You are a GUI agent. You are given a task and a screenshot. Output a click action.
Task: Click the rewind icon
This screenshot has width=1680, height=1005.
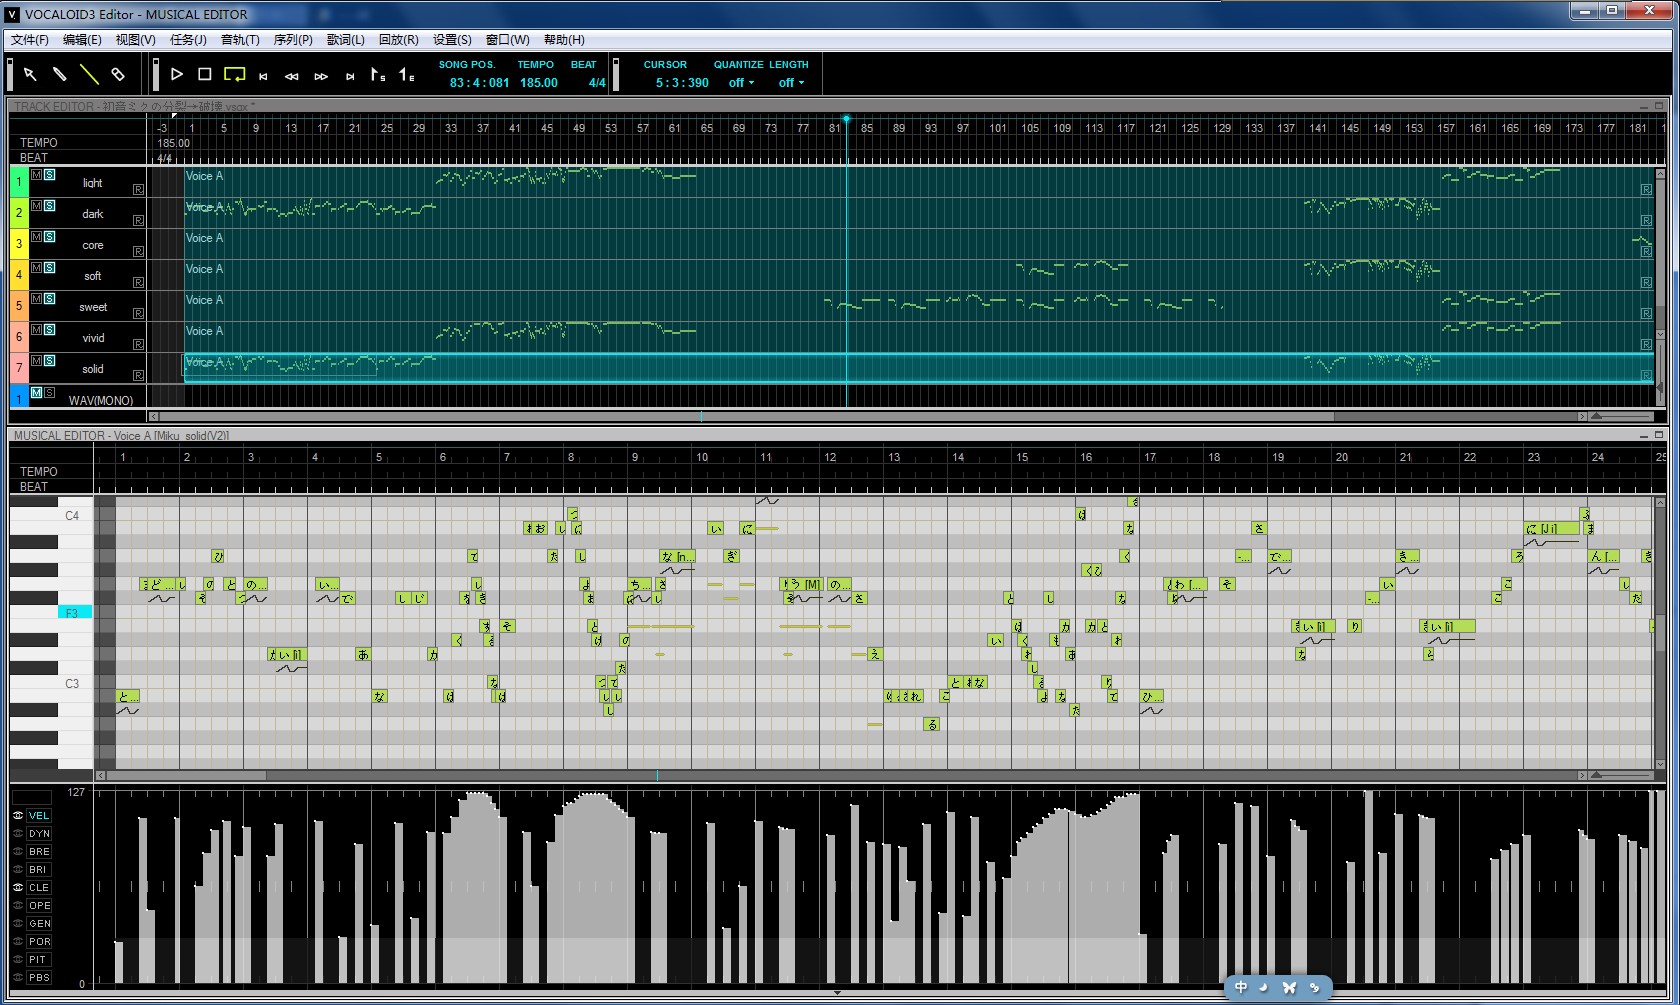(292, 76)
